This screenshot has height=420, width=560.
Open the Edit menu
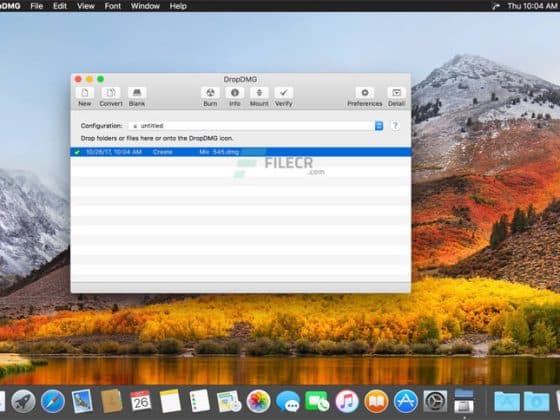coord(60,6)
